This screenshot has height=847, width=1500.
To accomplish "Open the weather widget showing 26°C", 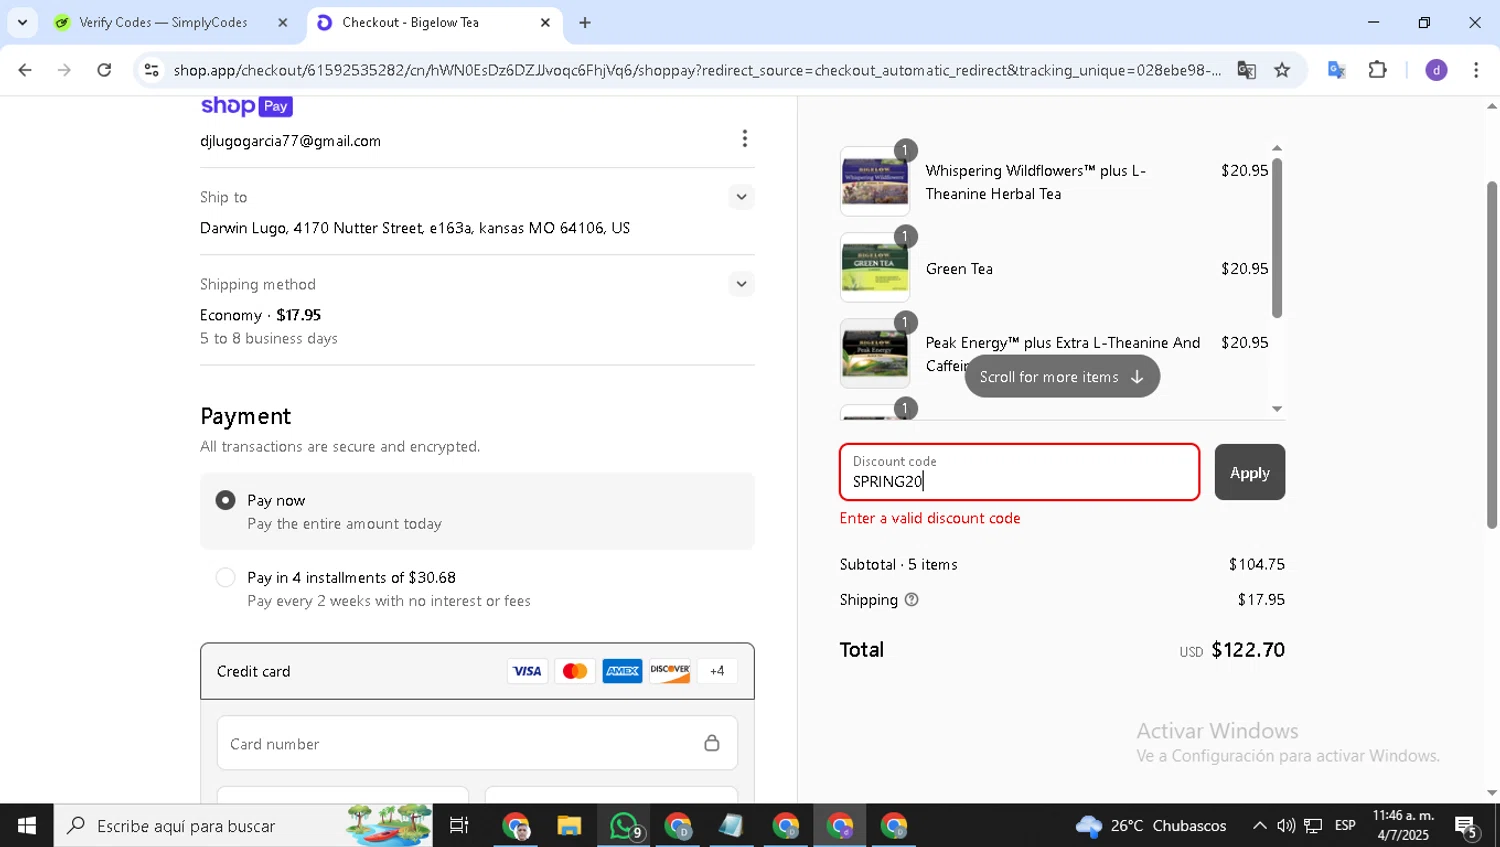I will coord(1151,826).
